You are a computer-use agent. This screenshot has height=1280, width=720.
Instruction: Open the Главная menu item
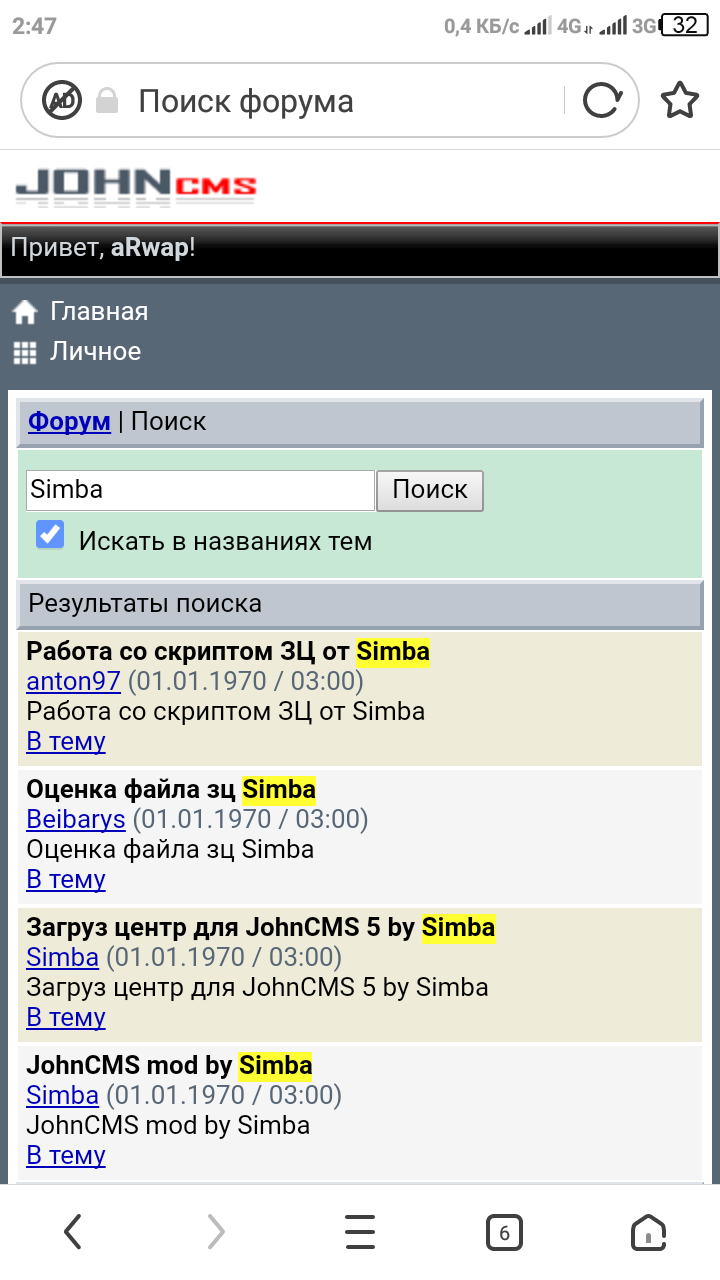(x=99, y=311)
